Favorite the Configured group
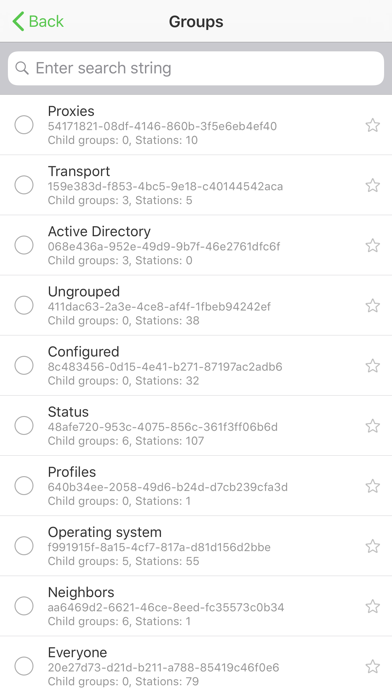 click(372, 366)
